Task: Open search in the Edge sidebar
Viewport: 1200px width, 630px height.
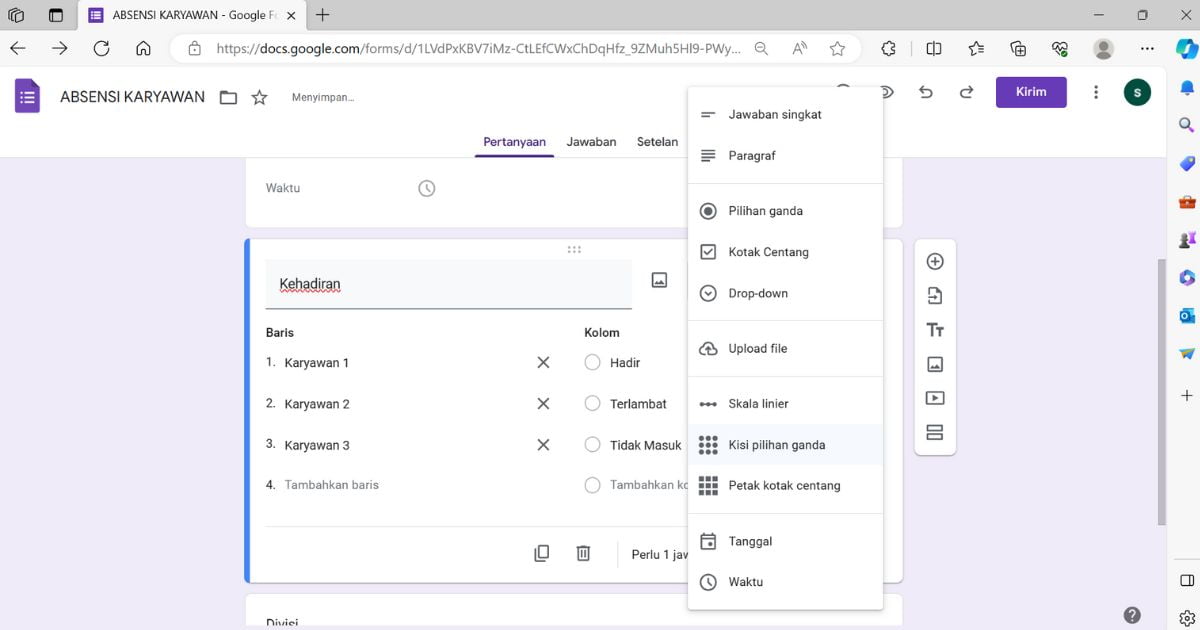Action: point(1187,125)
